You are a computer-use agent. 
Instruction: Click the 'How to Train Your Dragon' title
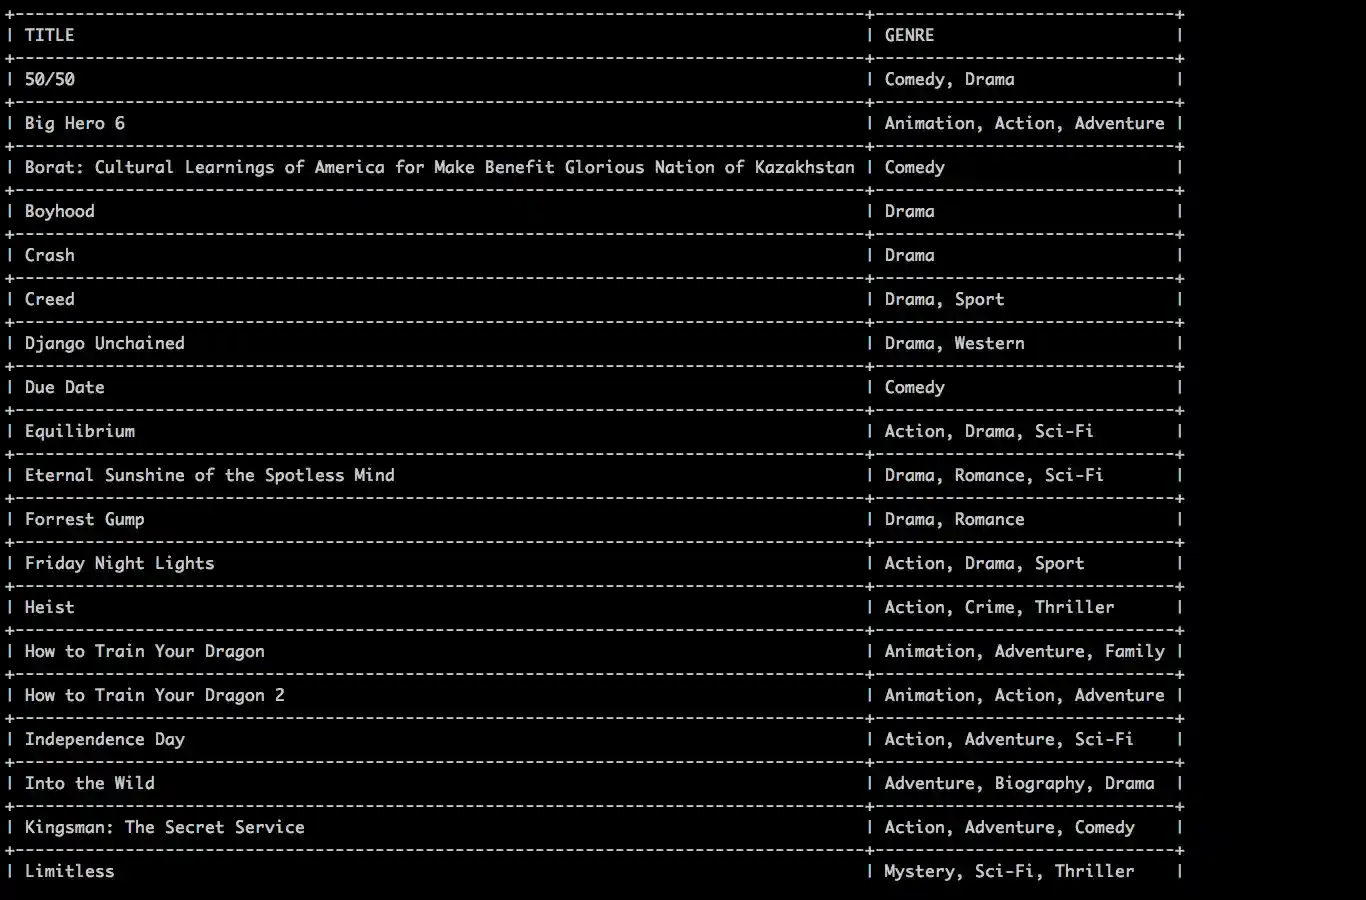pos(144,651)
